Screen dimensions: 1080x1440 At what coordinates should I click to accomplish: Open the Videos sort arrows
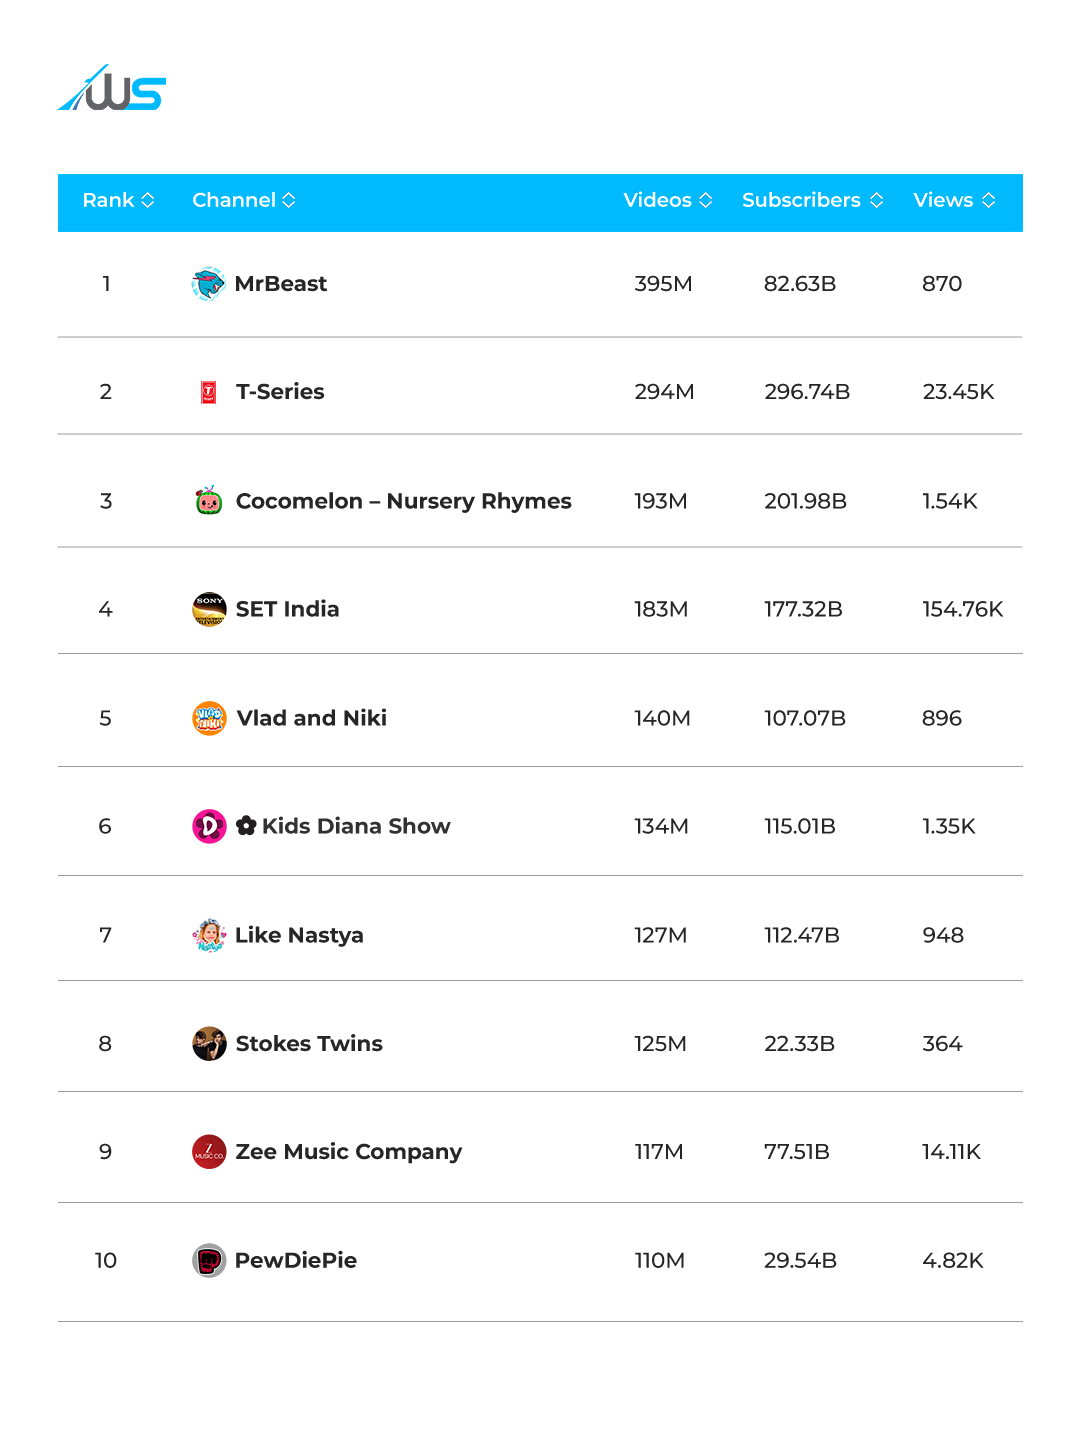706,200
